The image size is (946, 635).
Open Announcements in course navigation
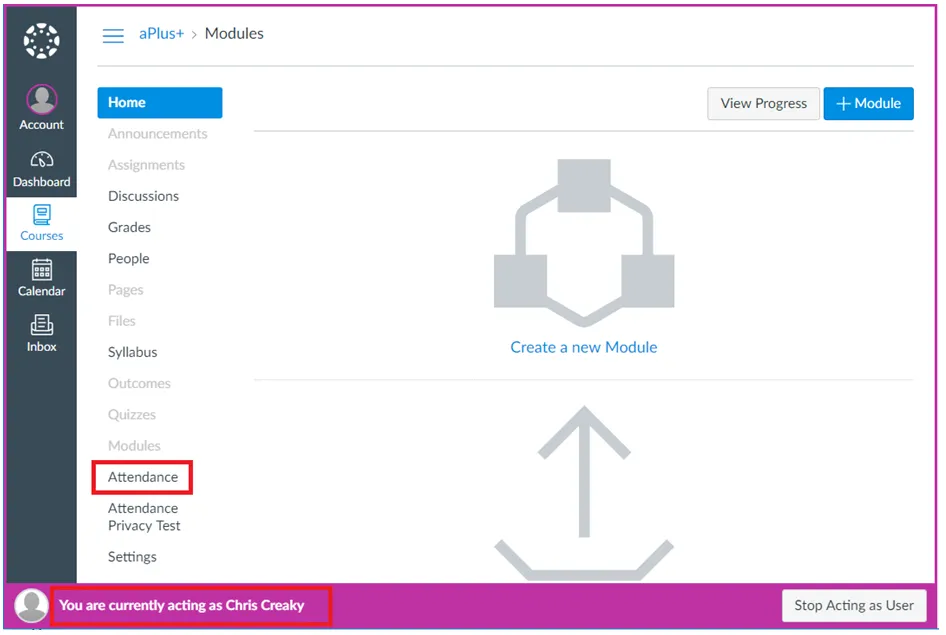pyautogui.click(x=157, y=134)
